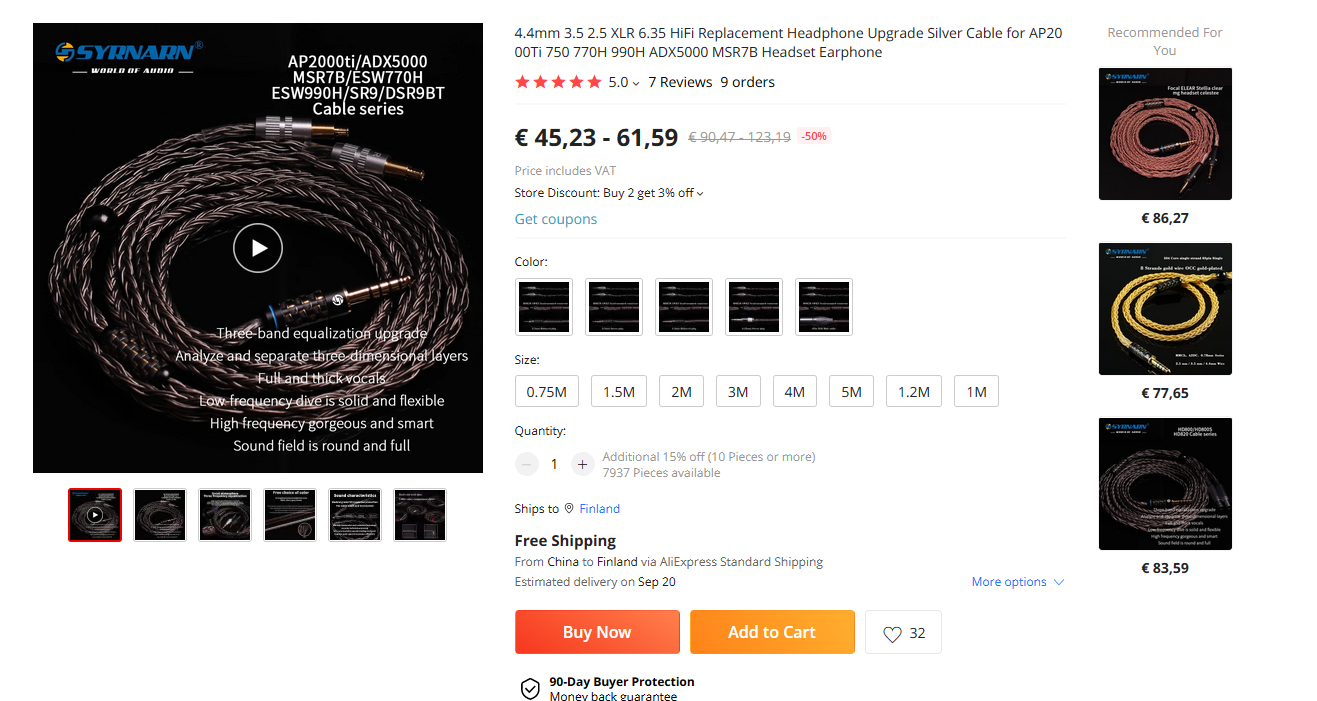This screenshot has height=701, width=1317.
Task: Open the 7 Reviews link
Action: [x=680, y=82]
